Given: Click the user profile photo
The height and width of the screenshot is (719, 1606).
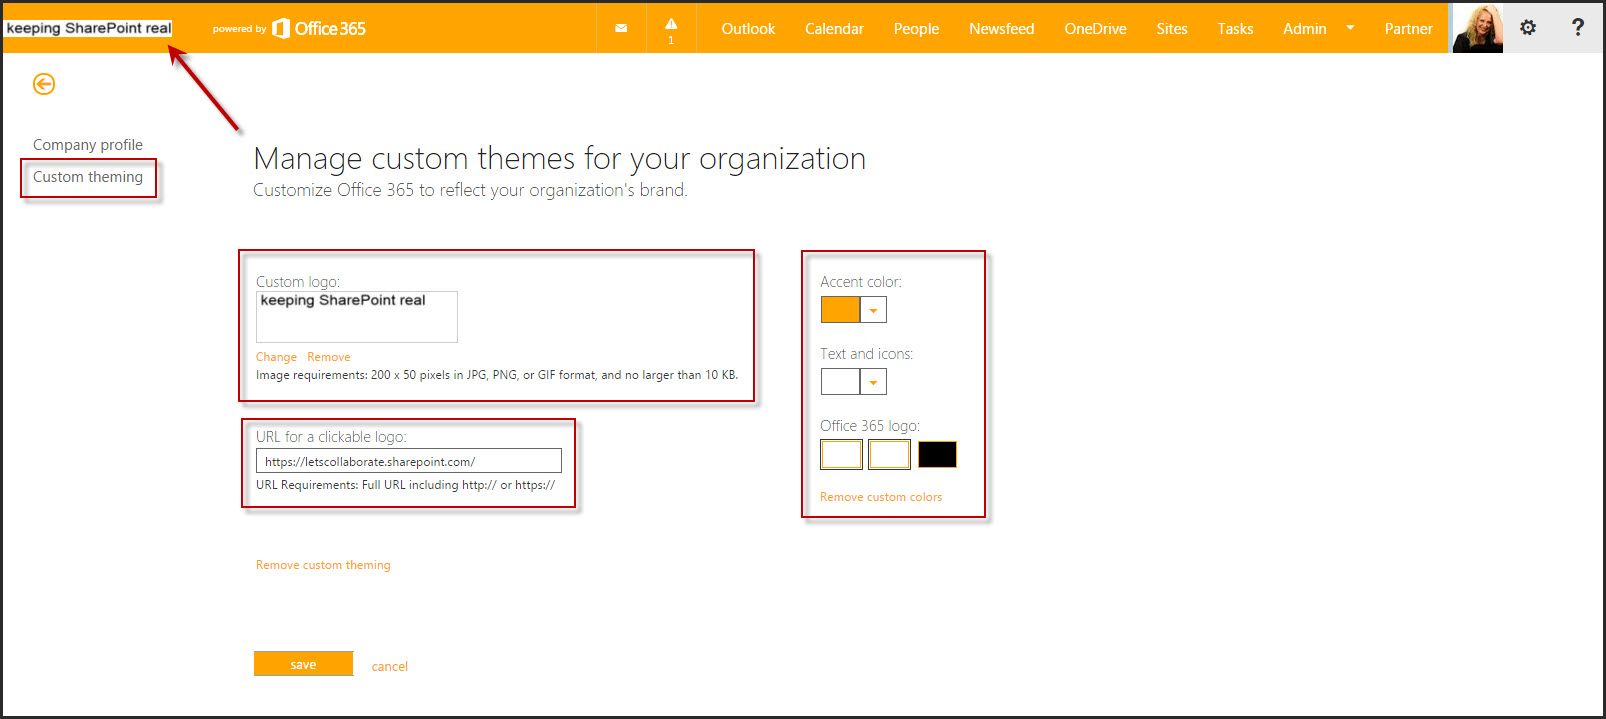Looking at the screenshot, I should [x=1477, y=28].
